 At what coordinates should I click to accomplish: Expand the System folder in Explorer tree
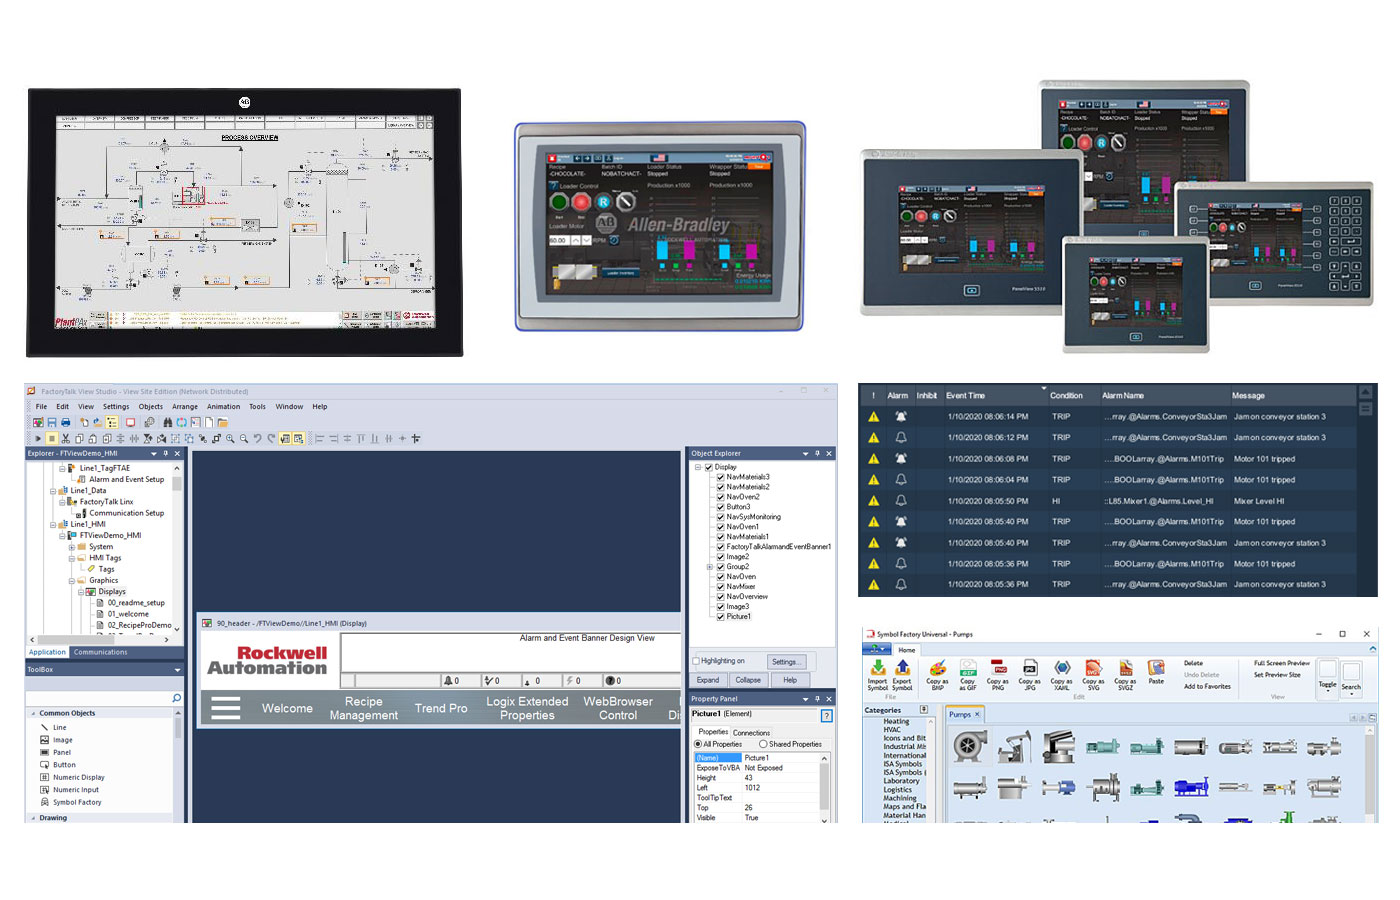[x=71, y=547]
